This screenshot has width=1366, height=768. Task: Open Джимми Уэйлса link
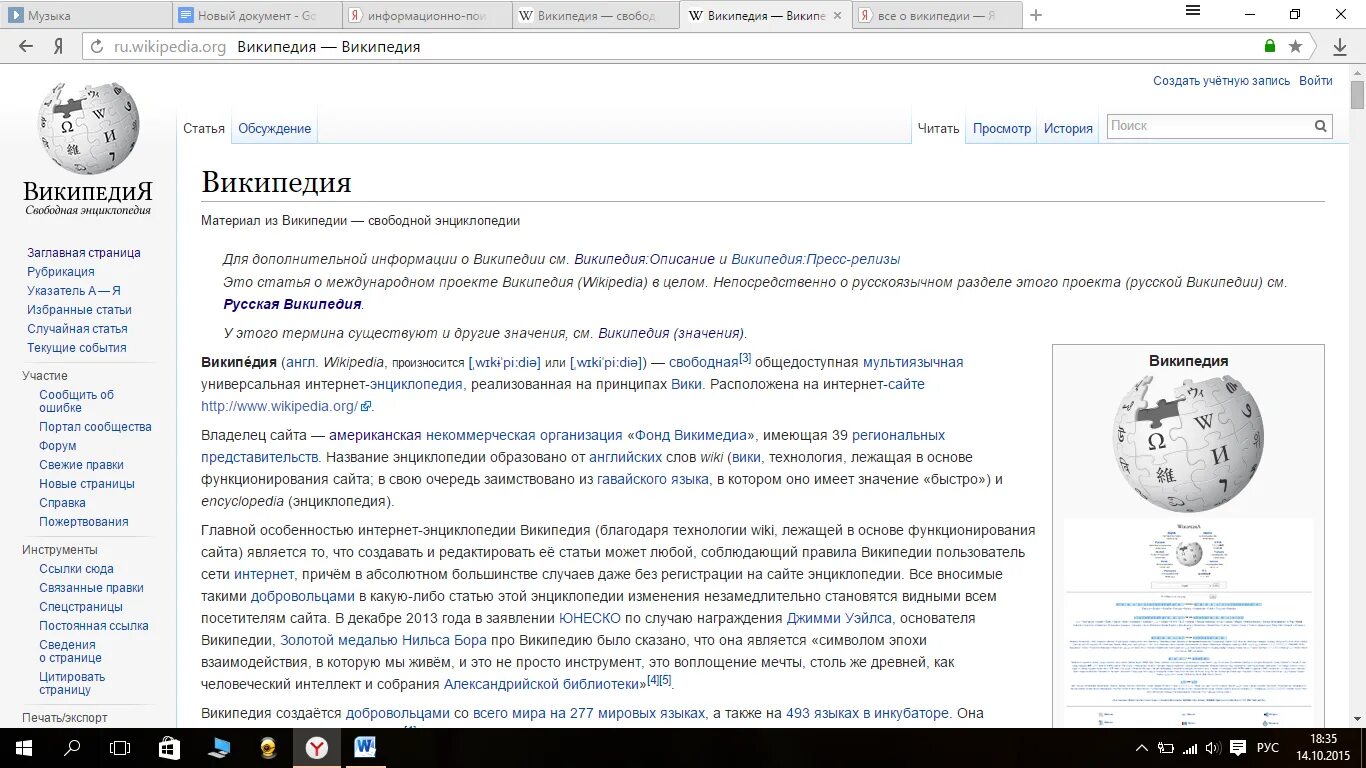tap(838, 618)
